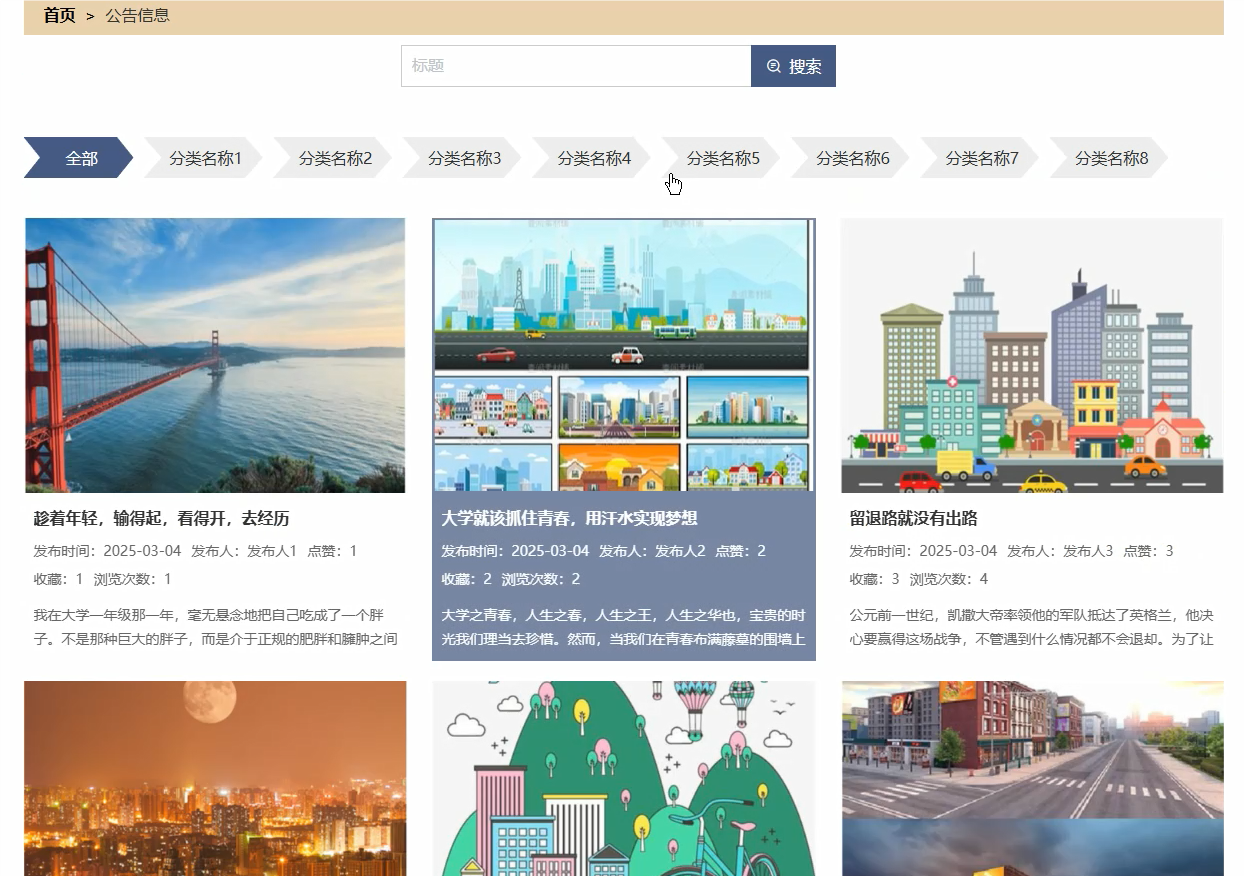
Task: Select the 分类名称3 category tab
Action: click(x=463, y=158)
